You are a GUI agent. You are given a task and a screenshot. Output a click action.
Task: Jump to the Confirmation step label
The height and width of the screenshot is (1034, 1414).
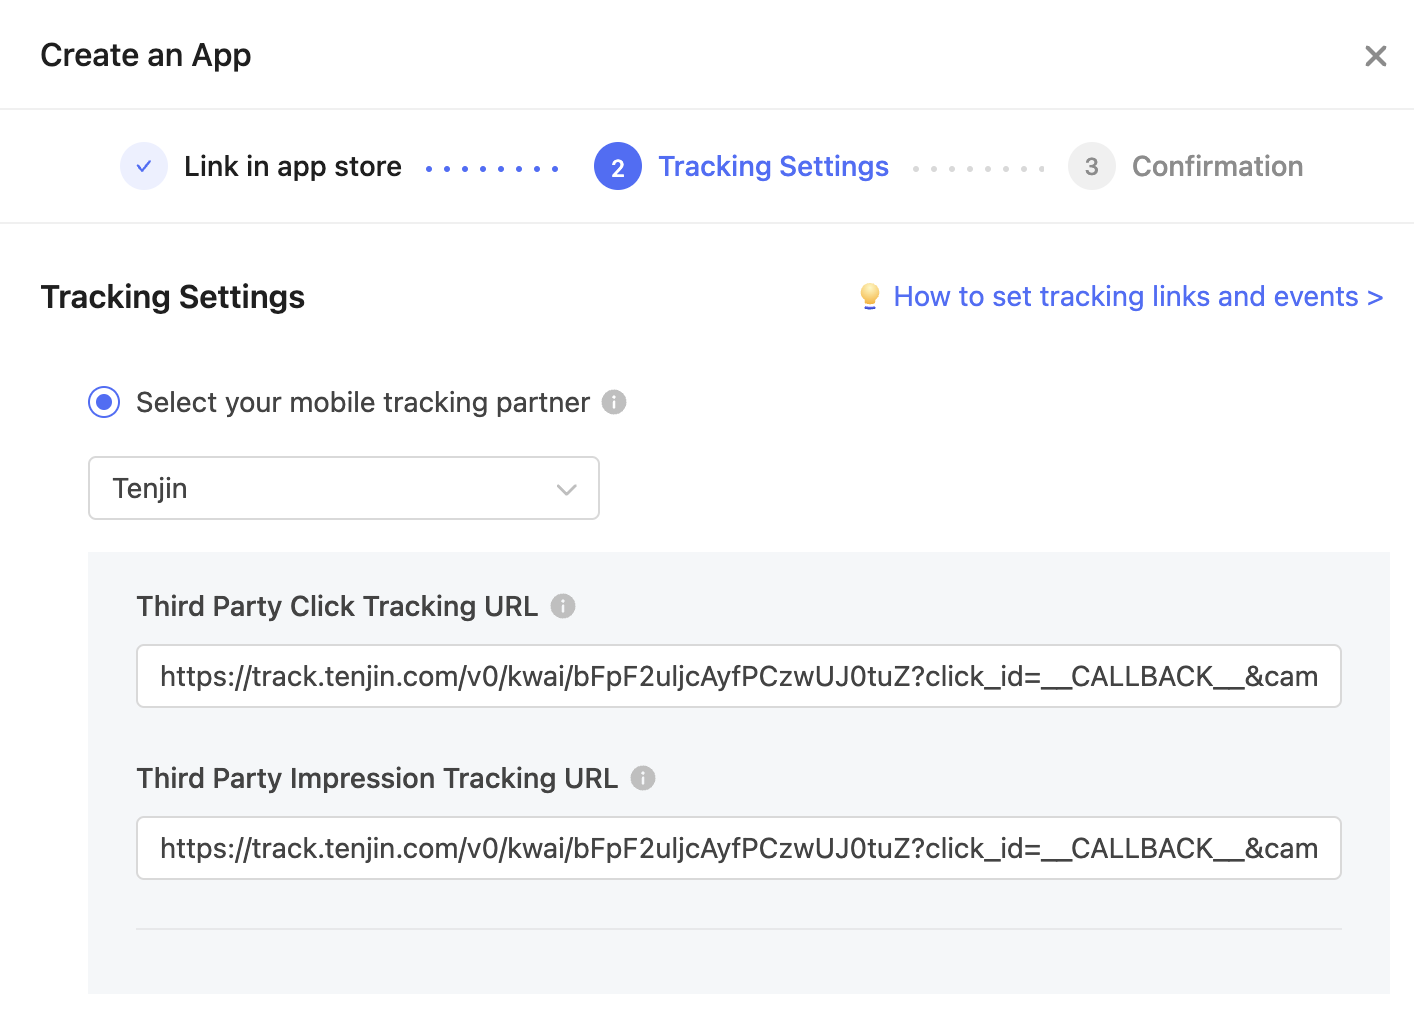[x=1217, y=166]
